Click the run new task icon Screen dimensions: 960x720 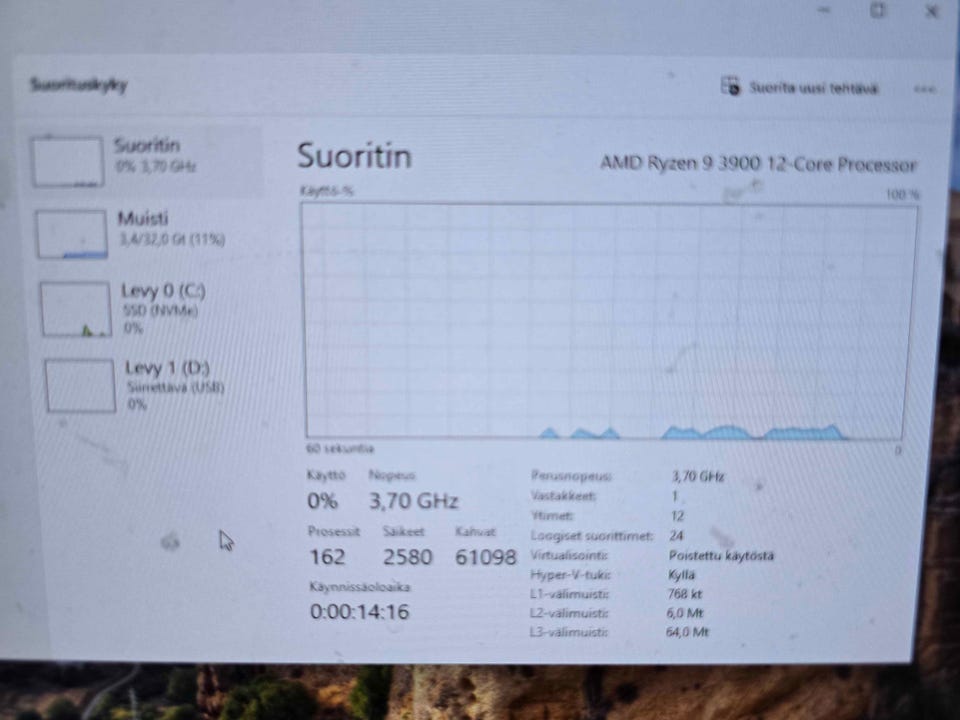click(x=729, y=86)
